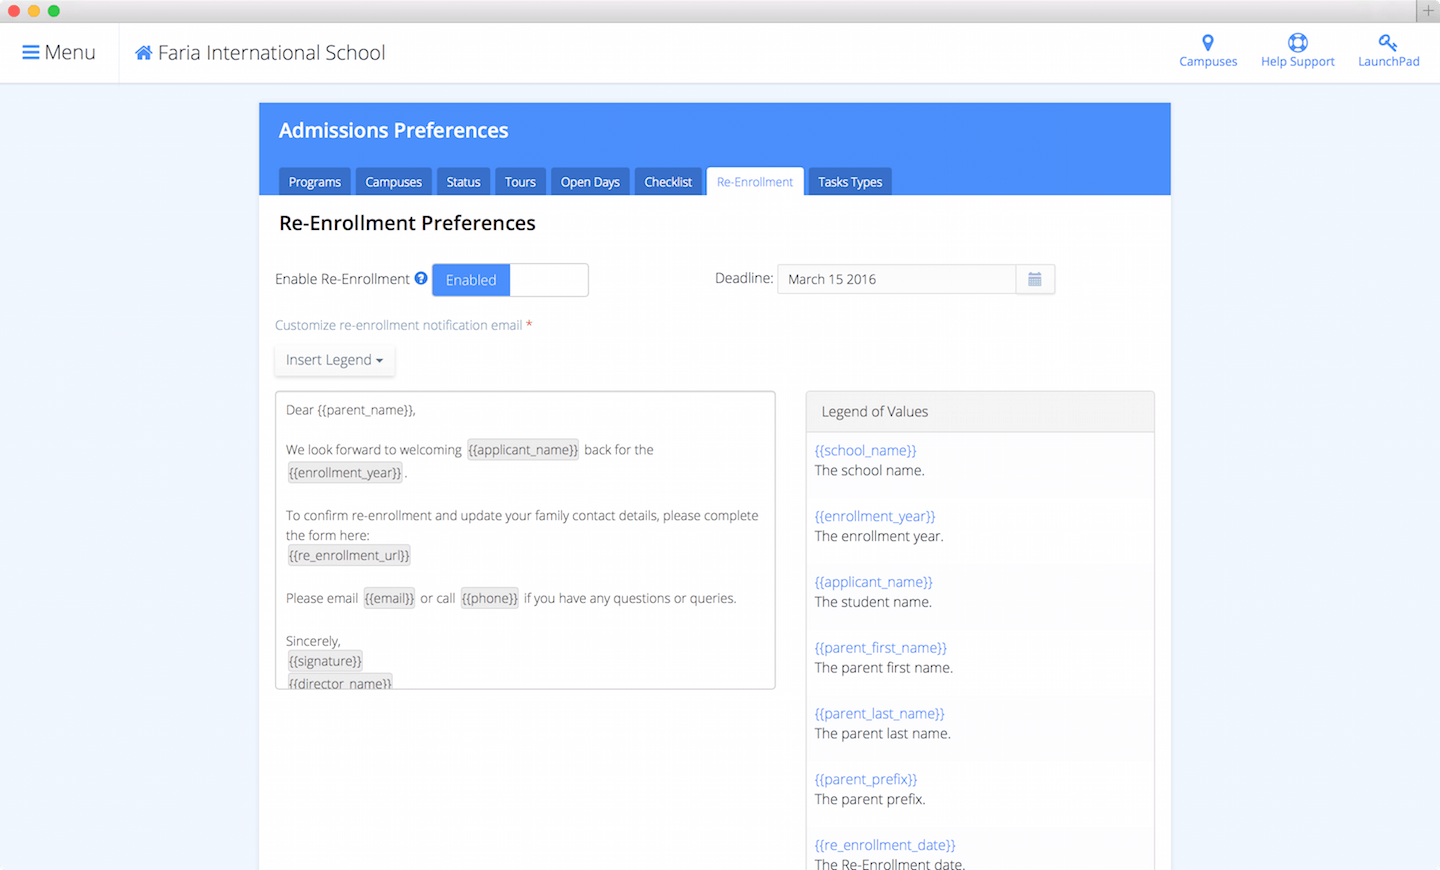Open Help Support lifebuoy icon
This screenshot has width=1440, height=870.
pyautogui.click(x=1298, y=42)
